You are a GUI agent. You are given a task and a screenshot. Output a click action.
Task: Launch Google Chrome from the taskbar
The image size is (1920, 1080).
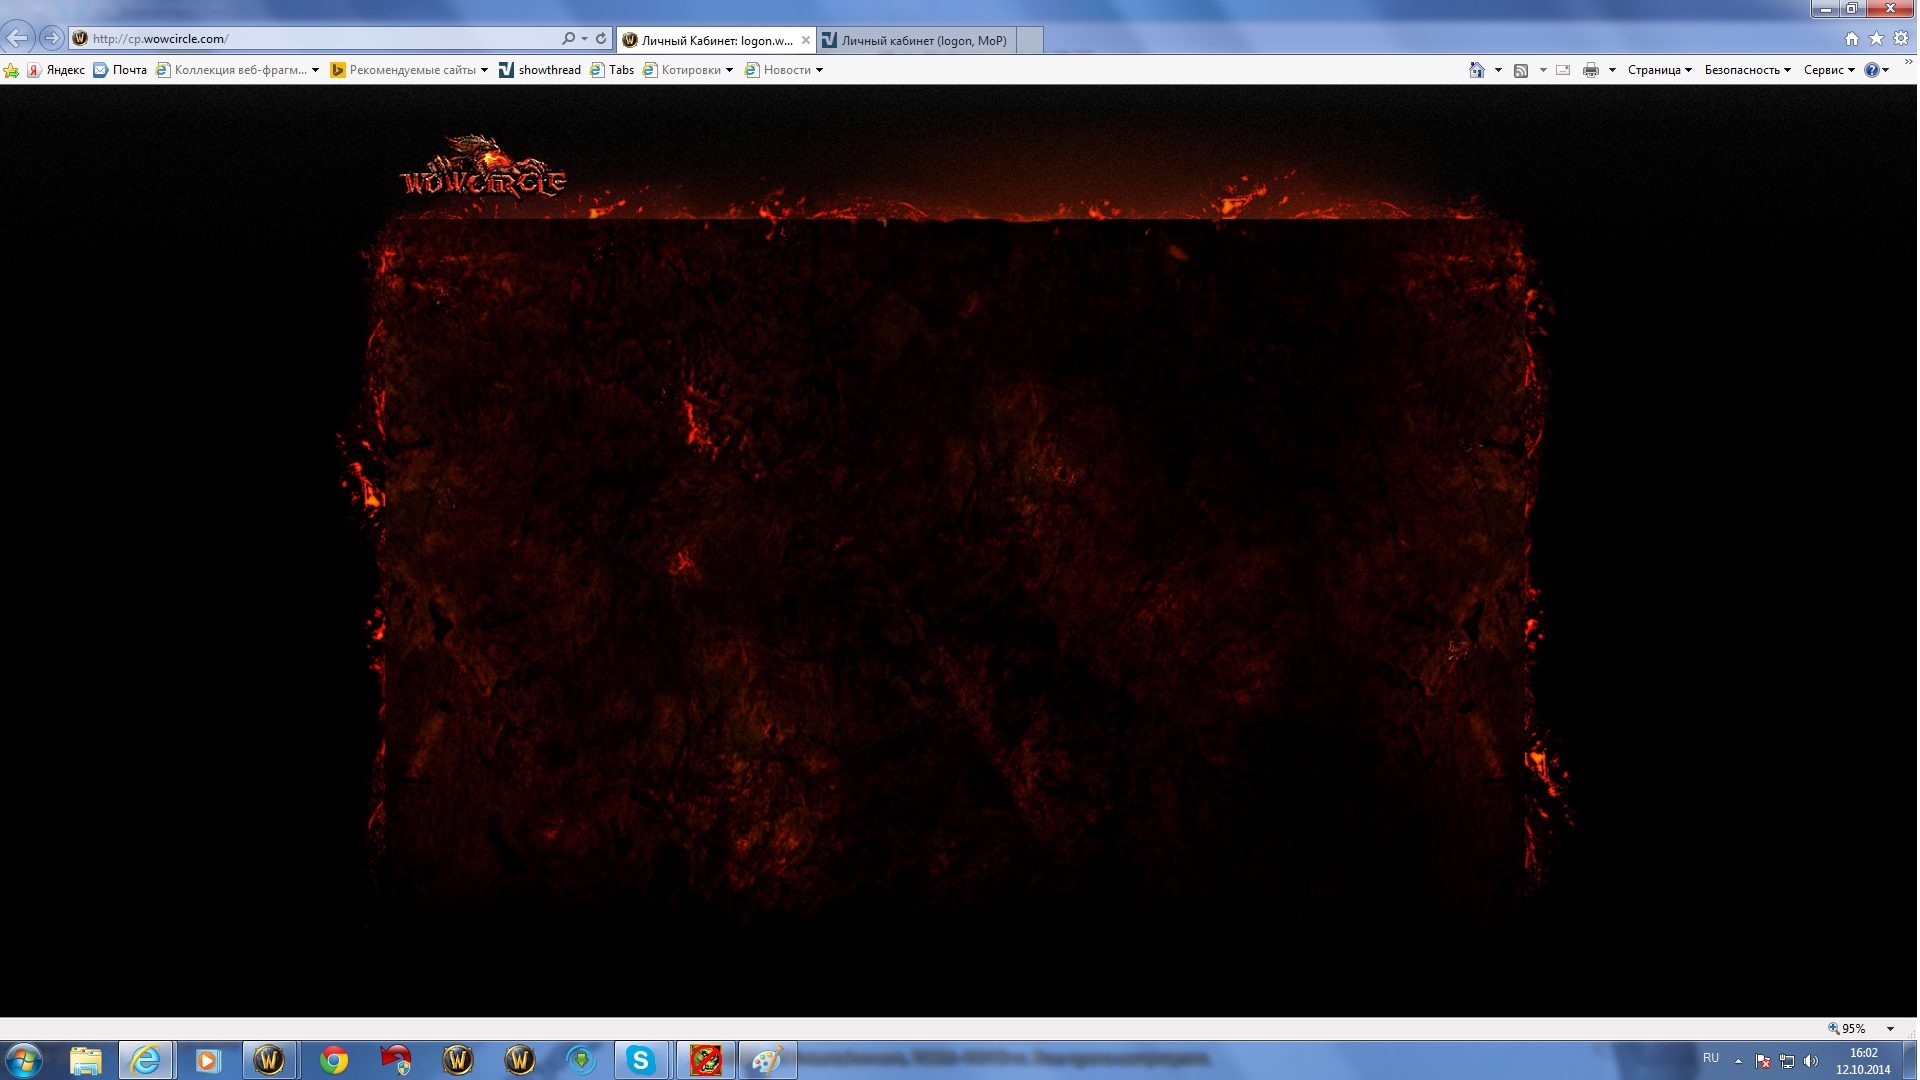tap(334, 1060)
